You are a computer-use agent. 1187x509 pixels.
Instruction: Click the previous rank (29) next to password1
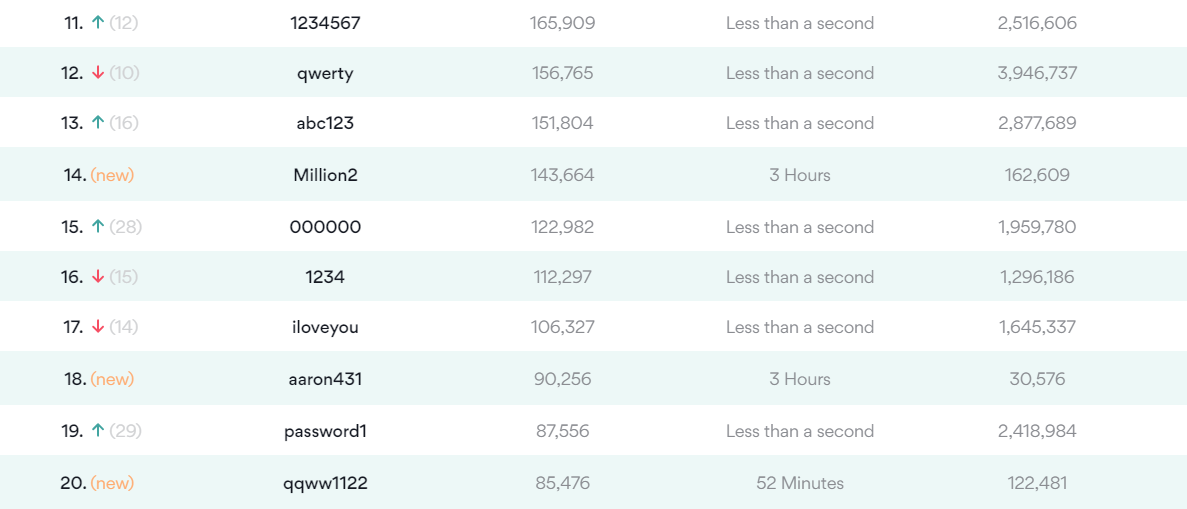pyautogui.click(x=126, y=431)
